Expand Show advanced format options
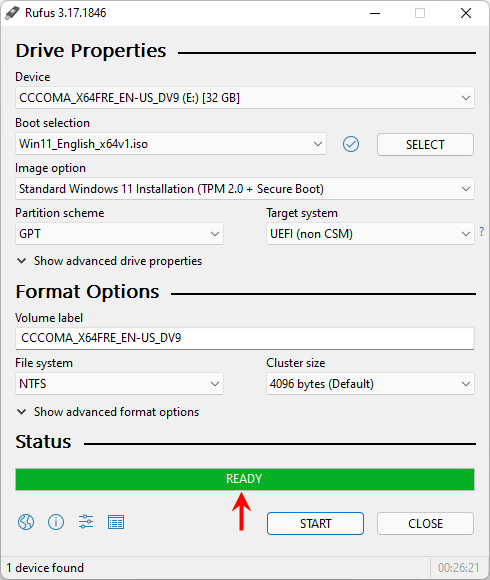 (108, 412)
